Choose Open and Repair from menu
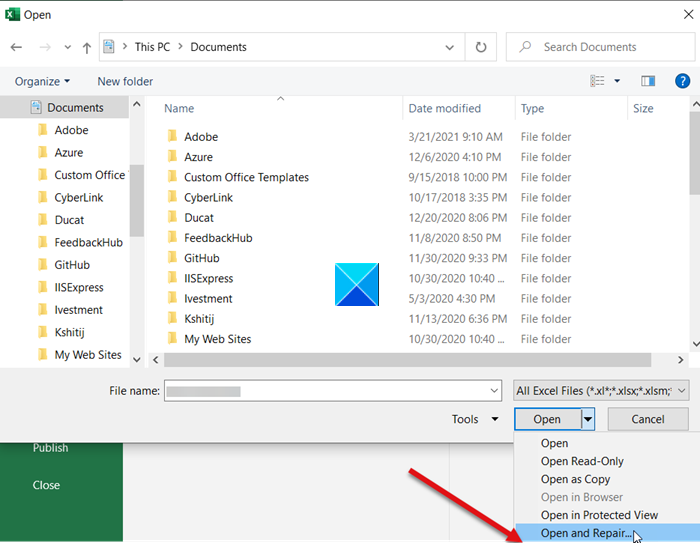The width and height of the screenshot is (700, 543). coord(586,533)
